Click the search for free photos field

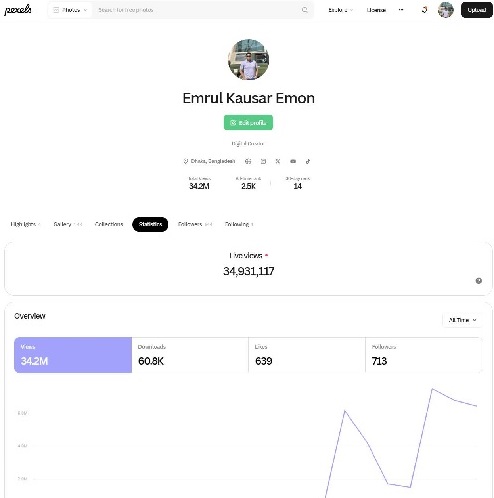198,10
